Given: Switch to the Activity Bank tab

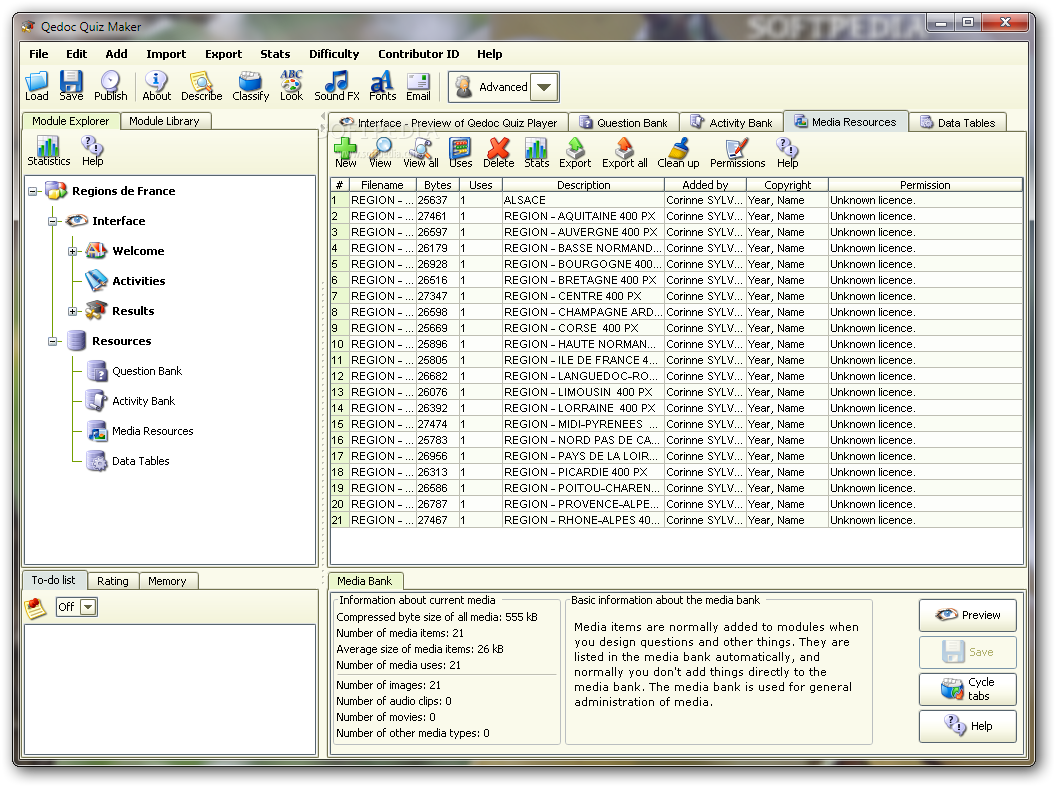Looking at the screenshot, I should pos(732,123).
